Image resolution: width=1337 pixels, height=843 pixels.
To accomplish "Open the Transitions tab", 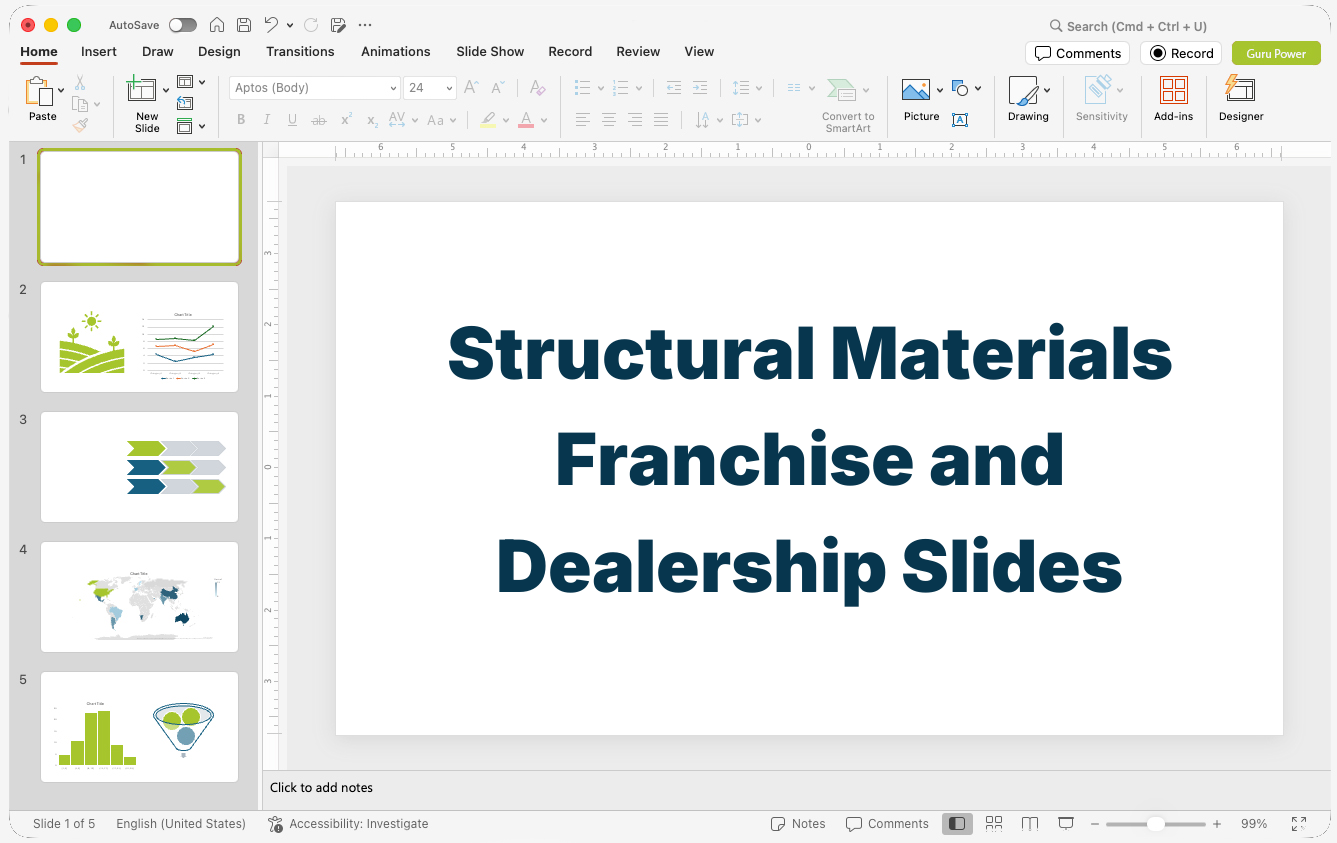I will click(300, 52).
